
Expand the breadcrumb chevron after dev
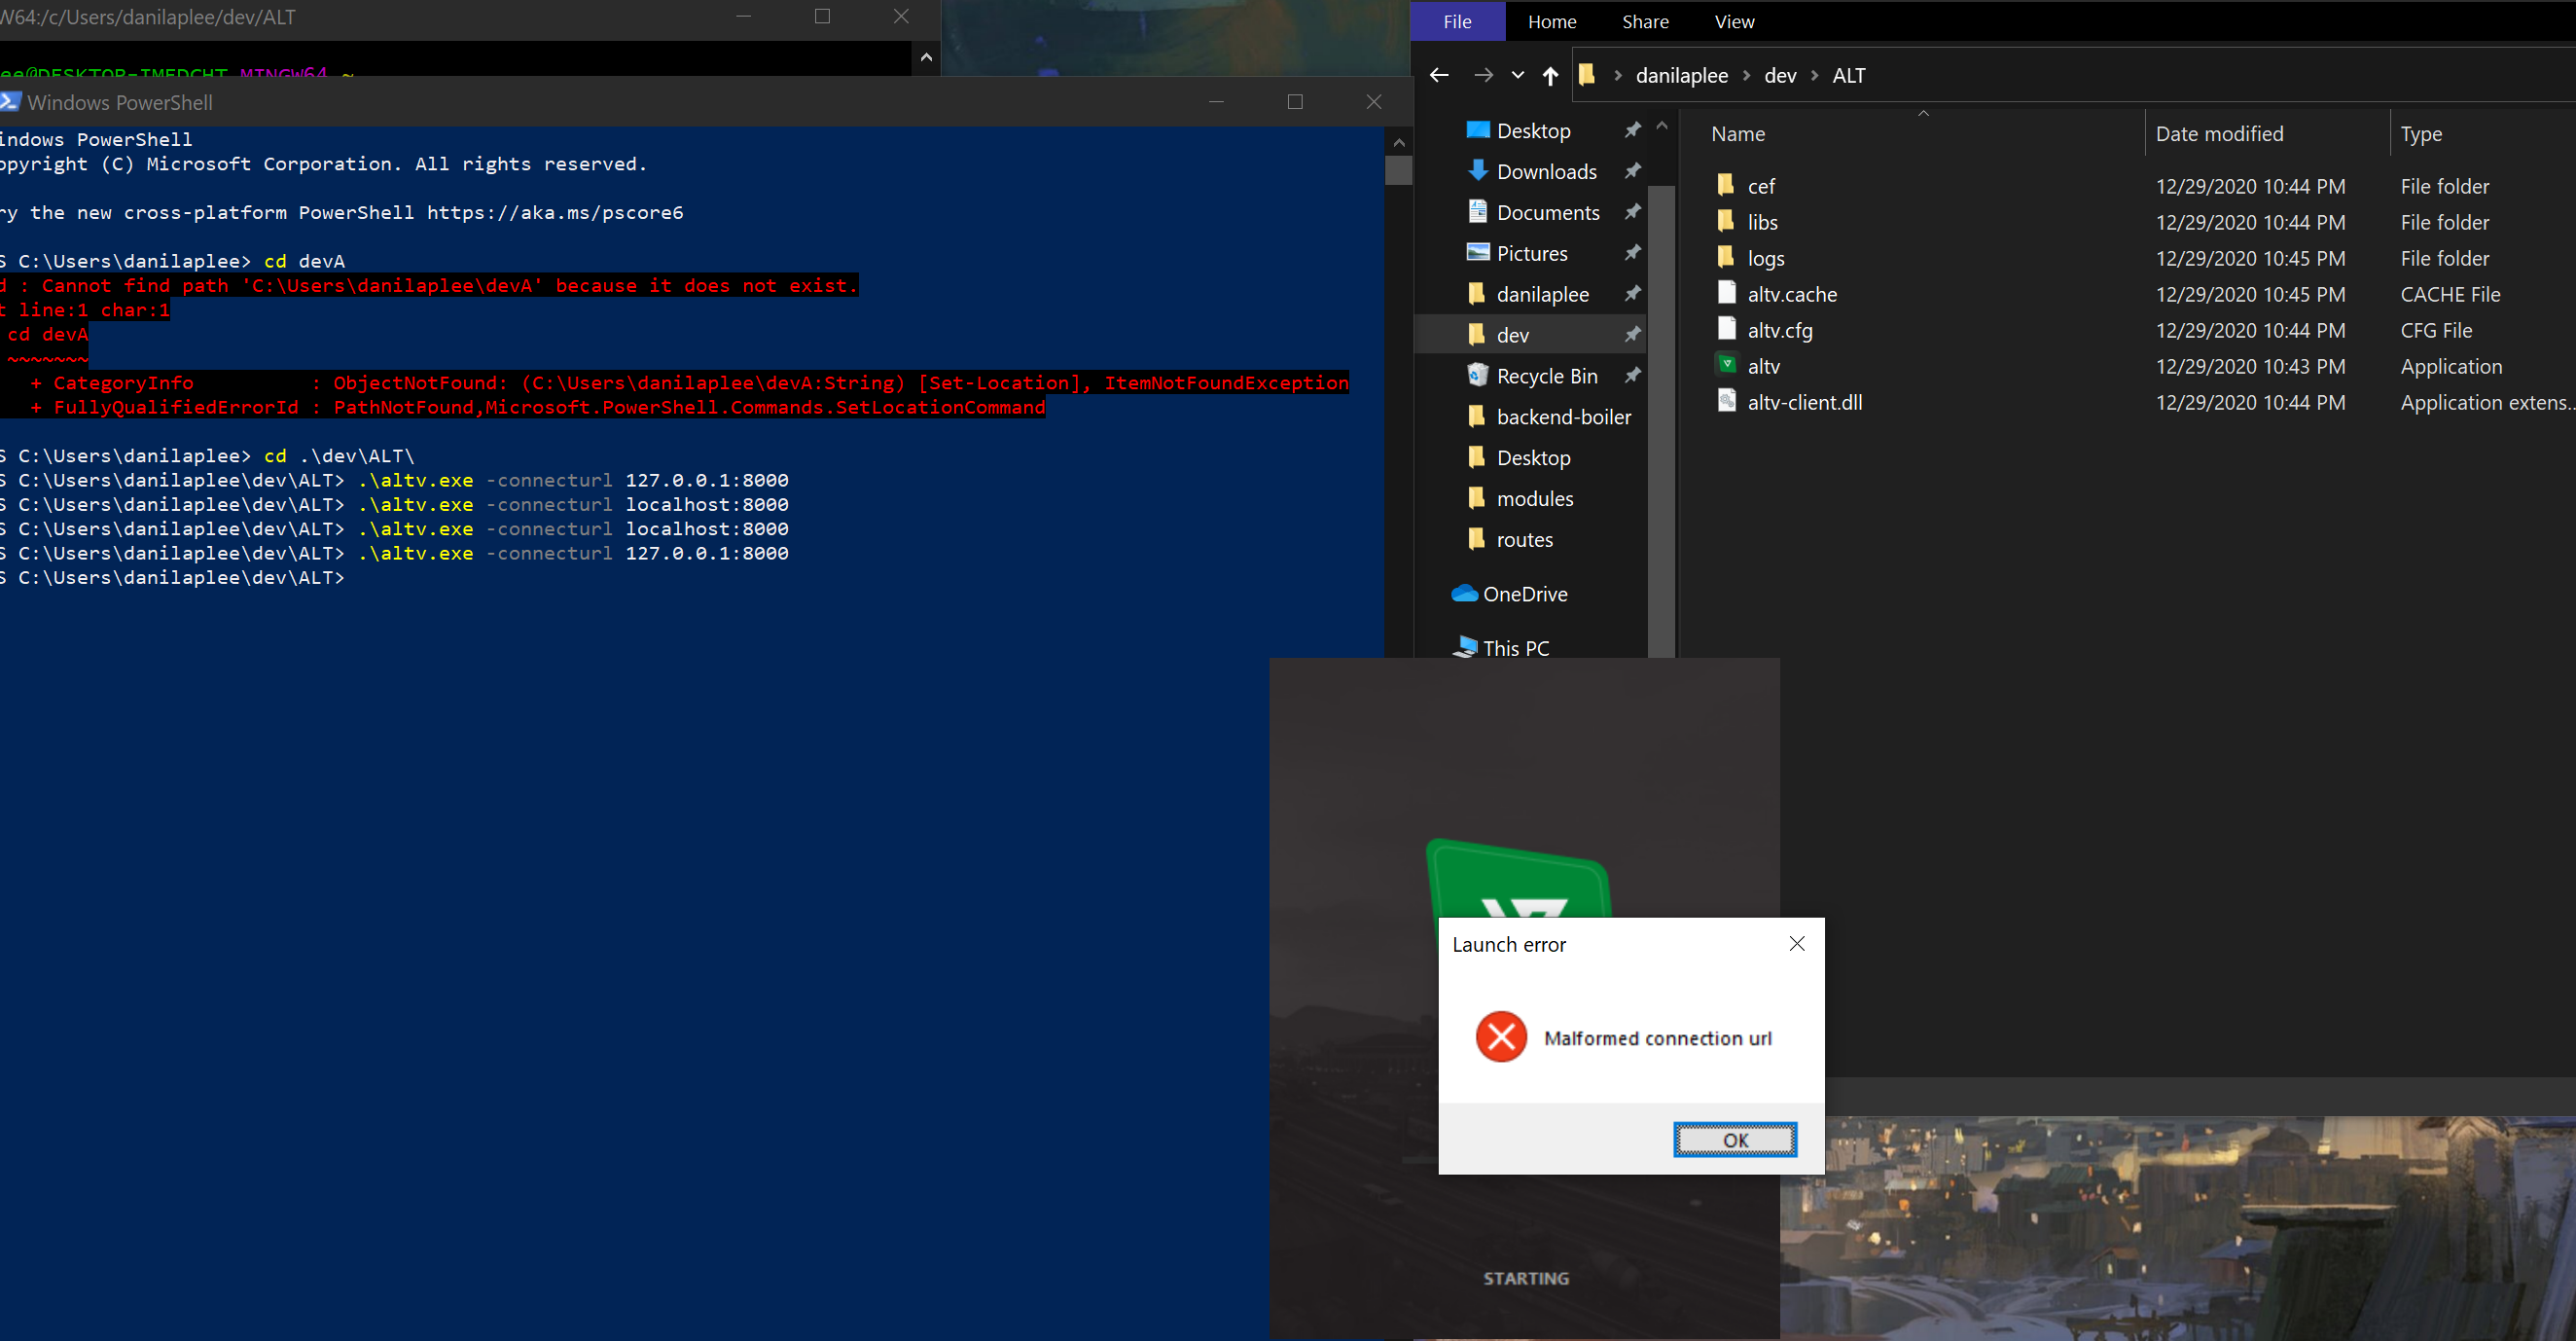coord(1813,75)
